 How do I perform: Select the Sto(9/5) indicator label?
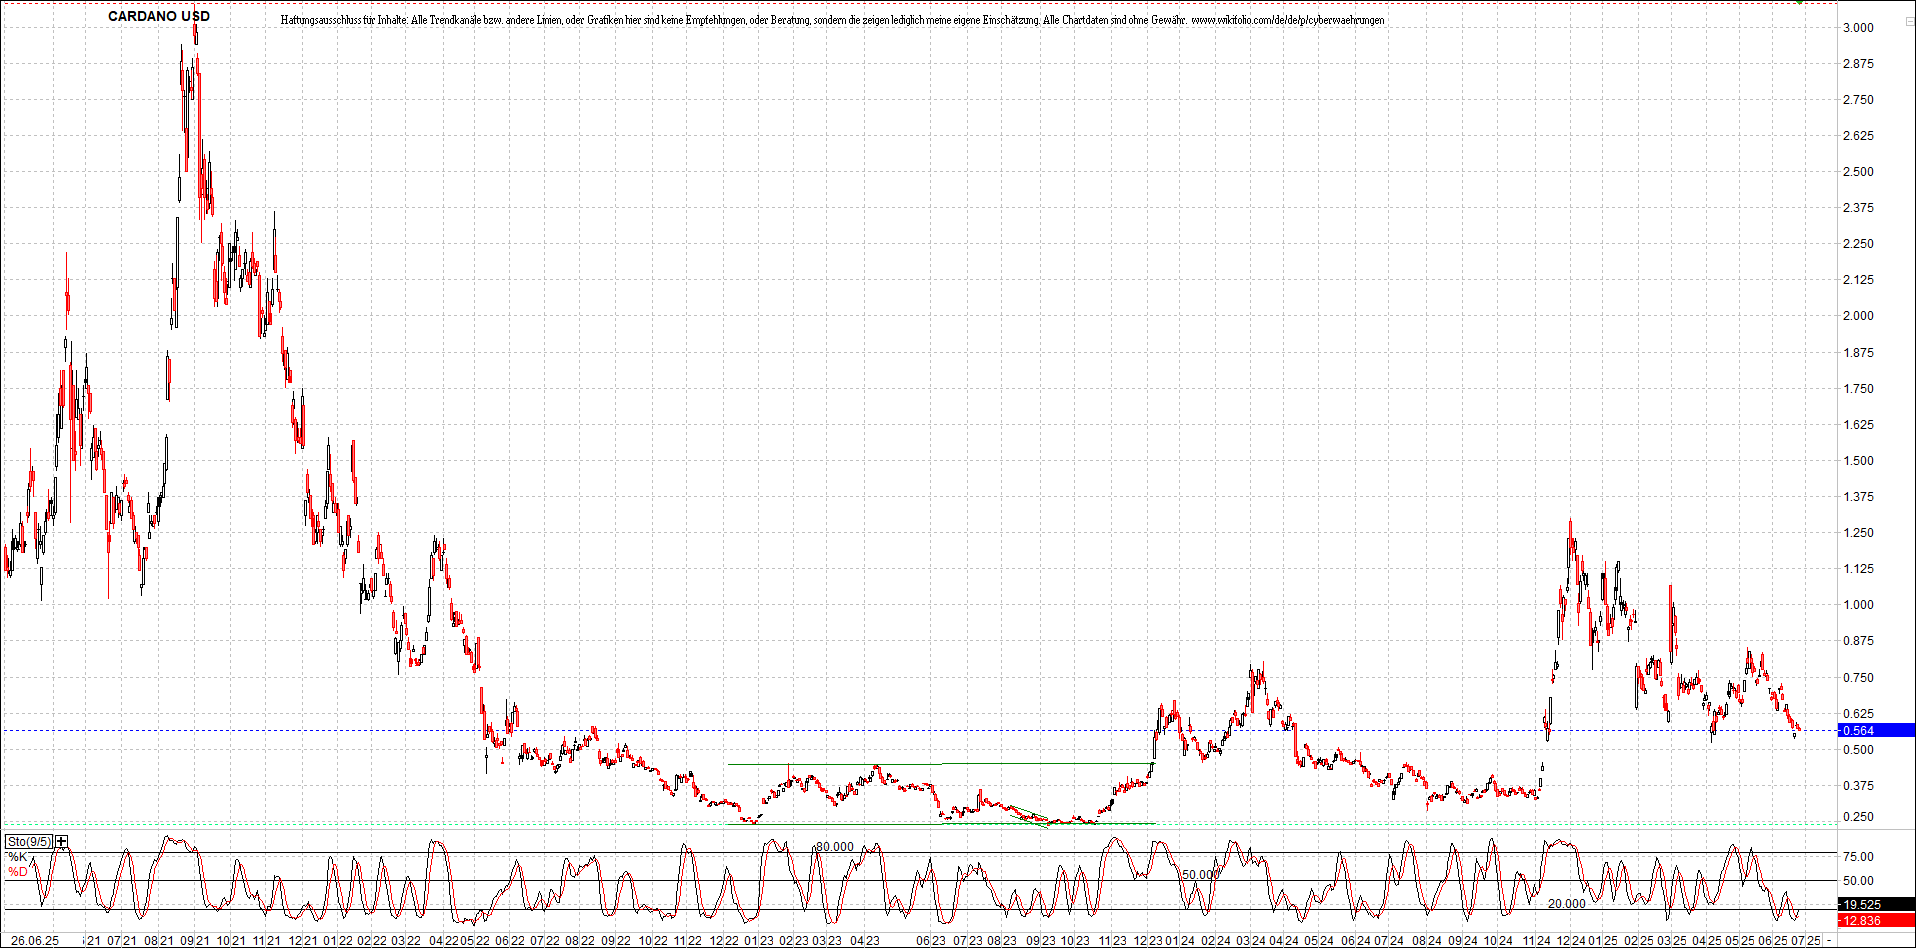28,841
